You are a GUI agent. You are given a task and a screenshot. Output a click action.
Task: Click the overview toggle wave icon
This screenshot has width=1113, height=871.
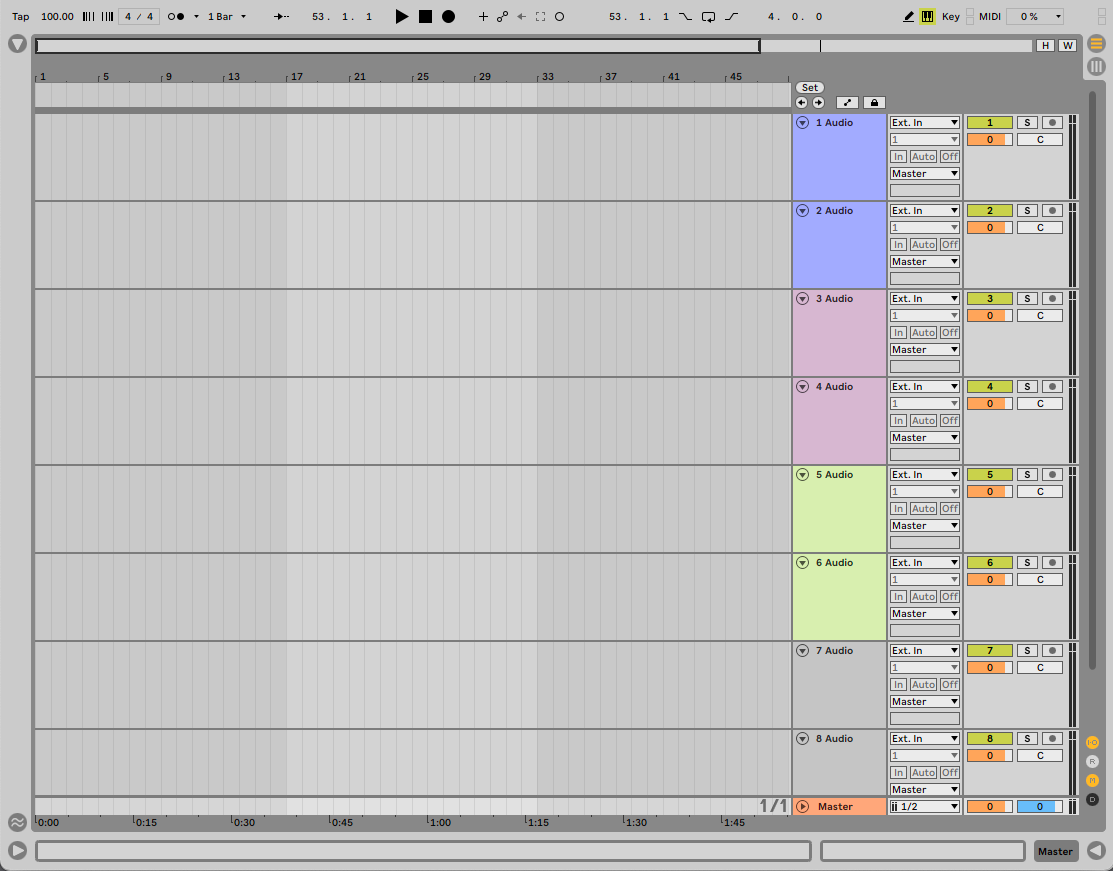(17, 822)
